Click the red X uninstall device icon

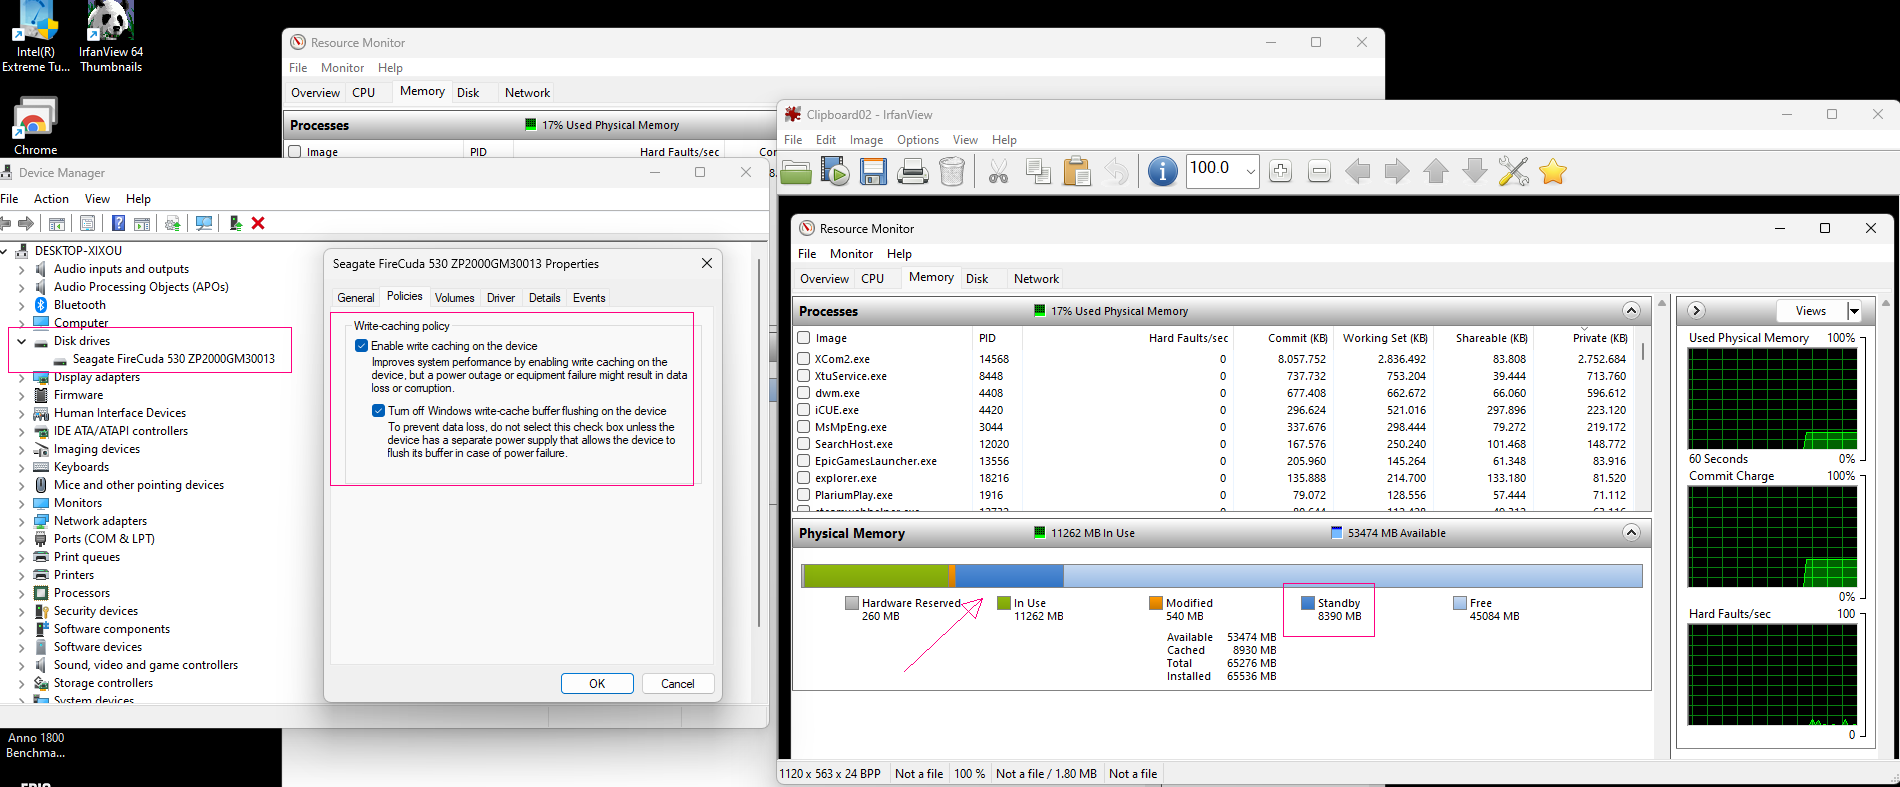tap(258, 223)
